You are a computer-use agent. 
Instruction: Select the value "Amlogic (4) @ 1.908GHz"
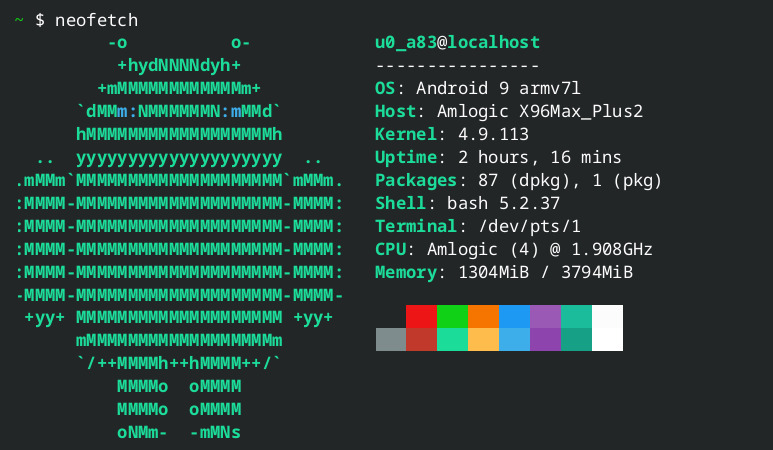(x=540, y=249)
